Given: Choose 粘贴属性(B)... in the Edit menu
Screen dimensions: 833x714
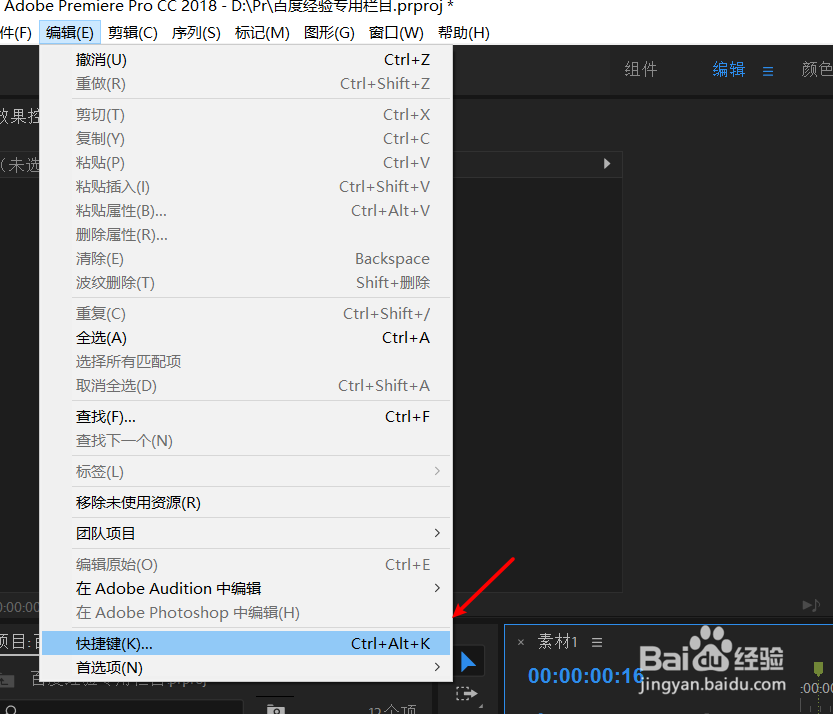Looking at the screenshot, I should (x=245, y=210).
